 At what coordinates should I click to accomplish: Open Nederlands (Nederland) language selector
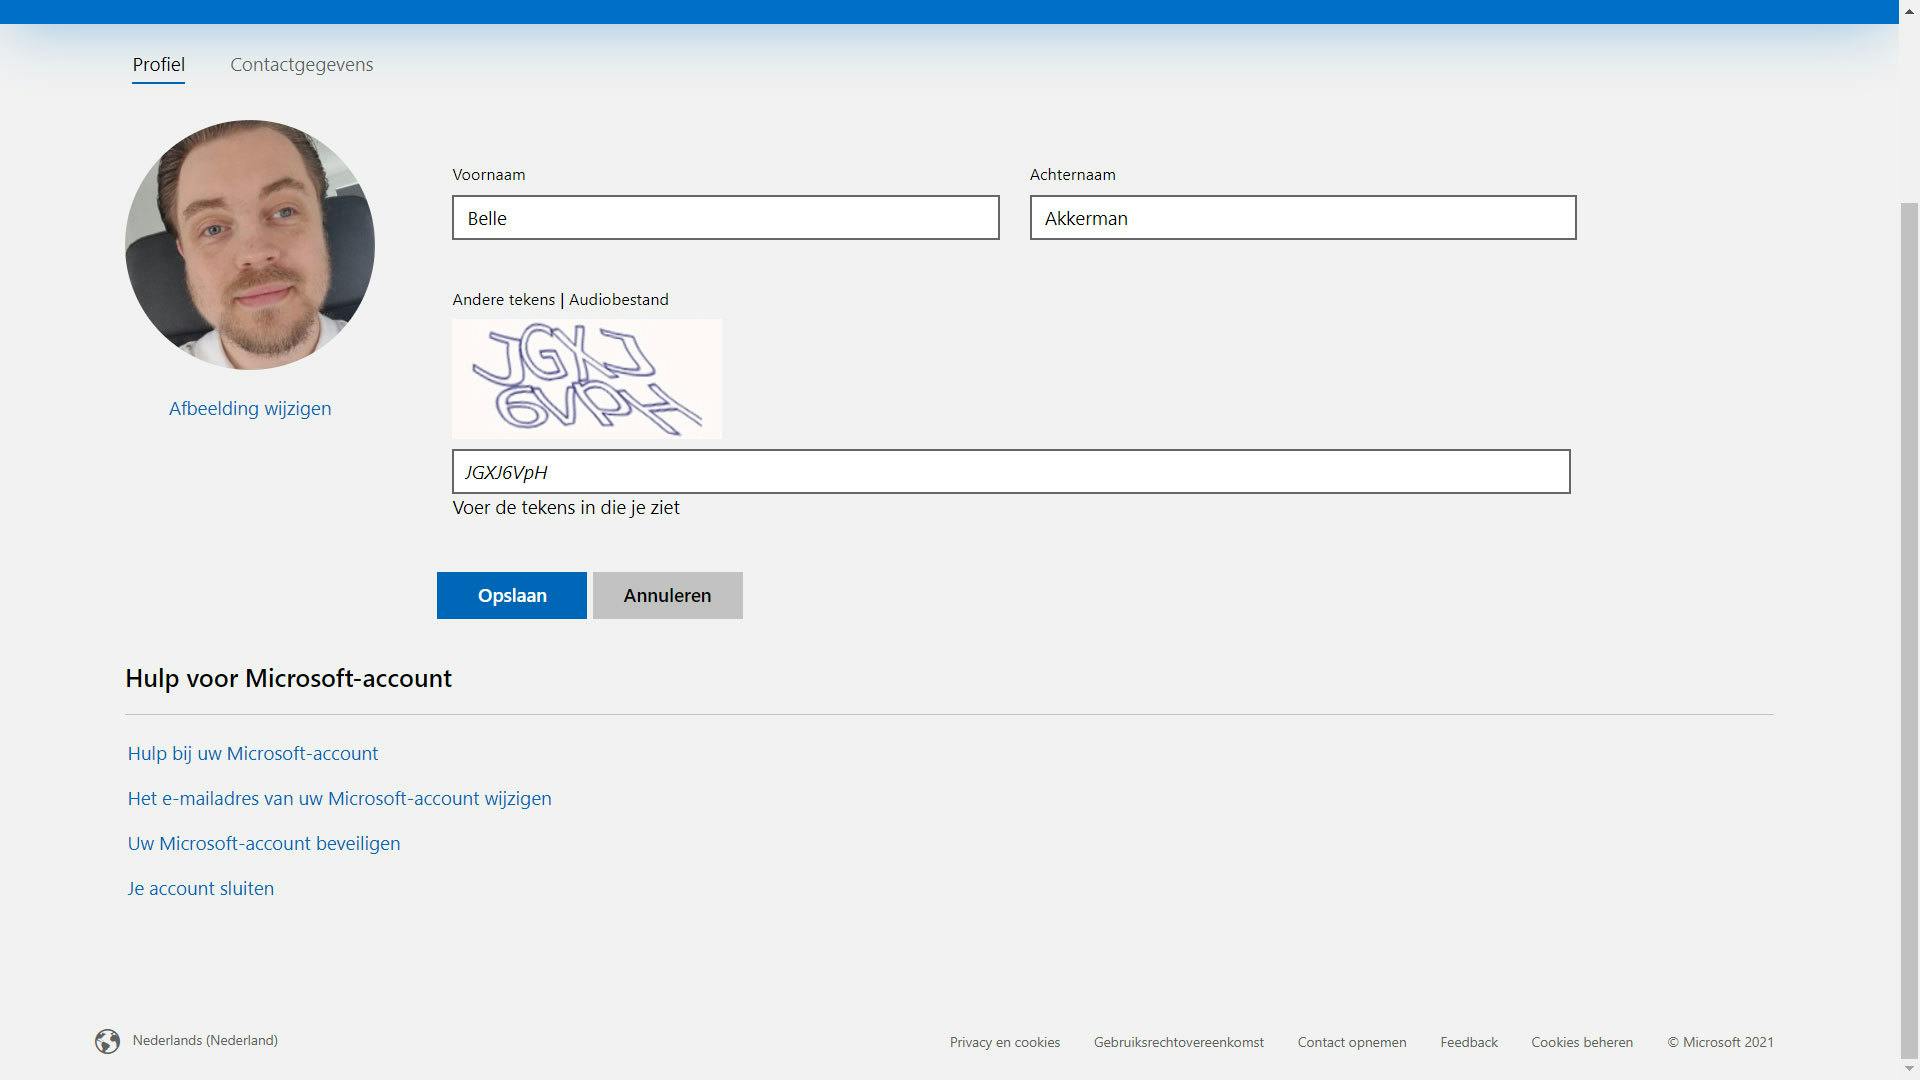(205, 1040)
